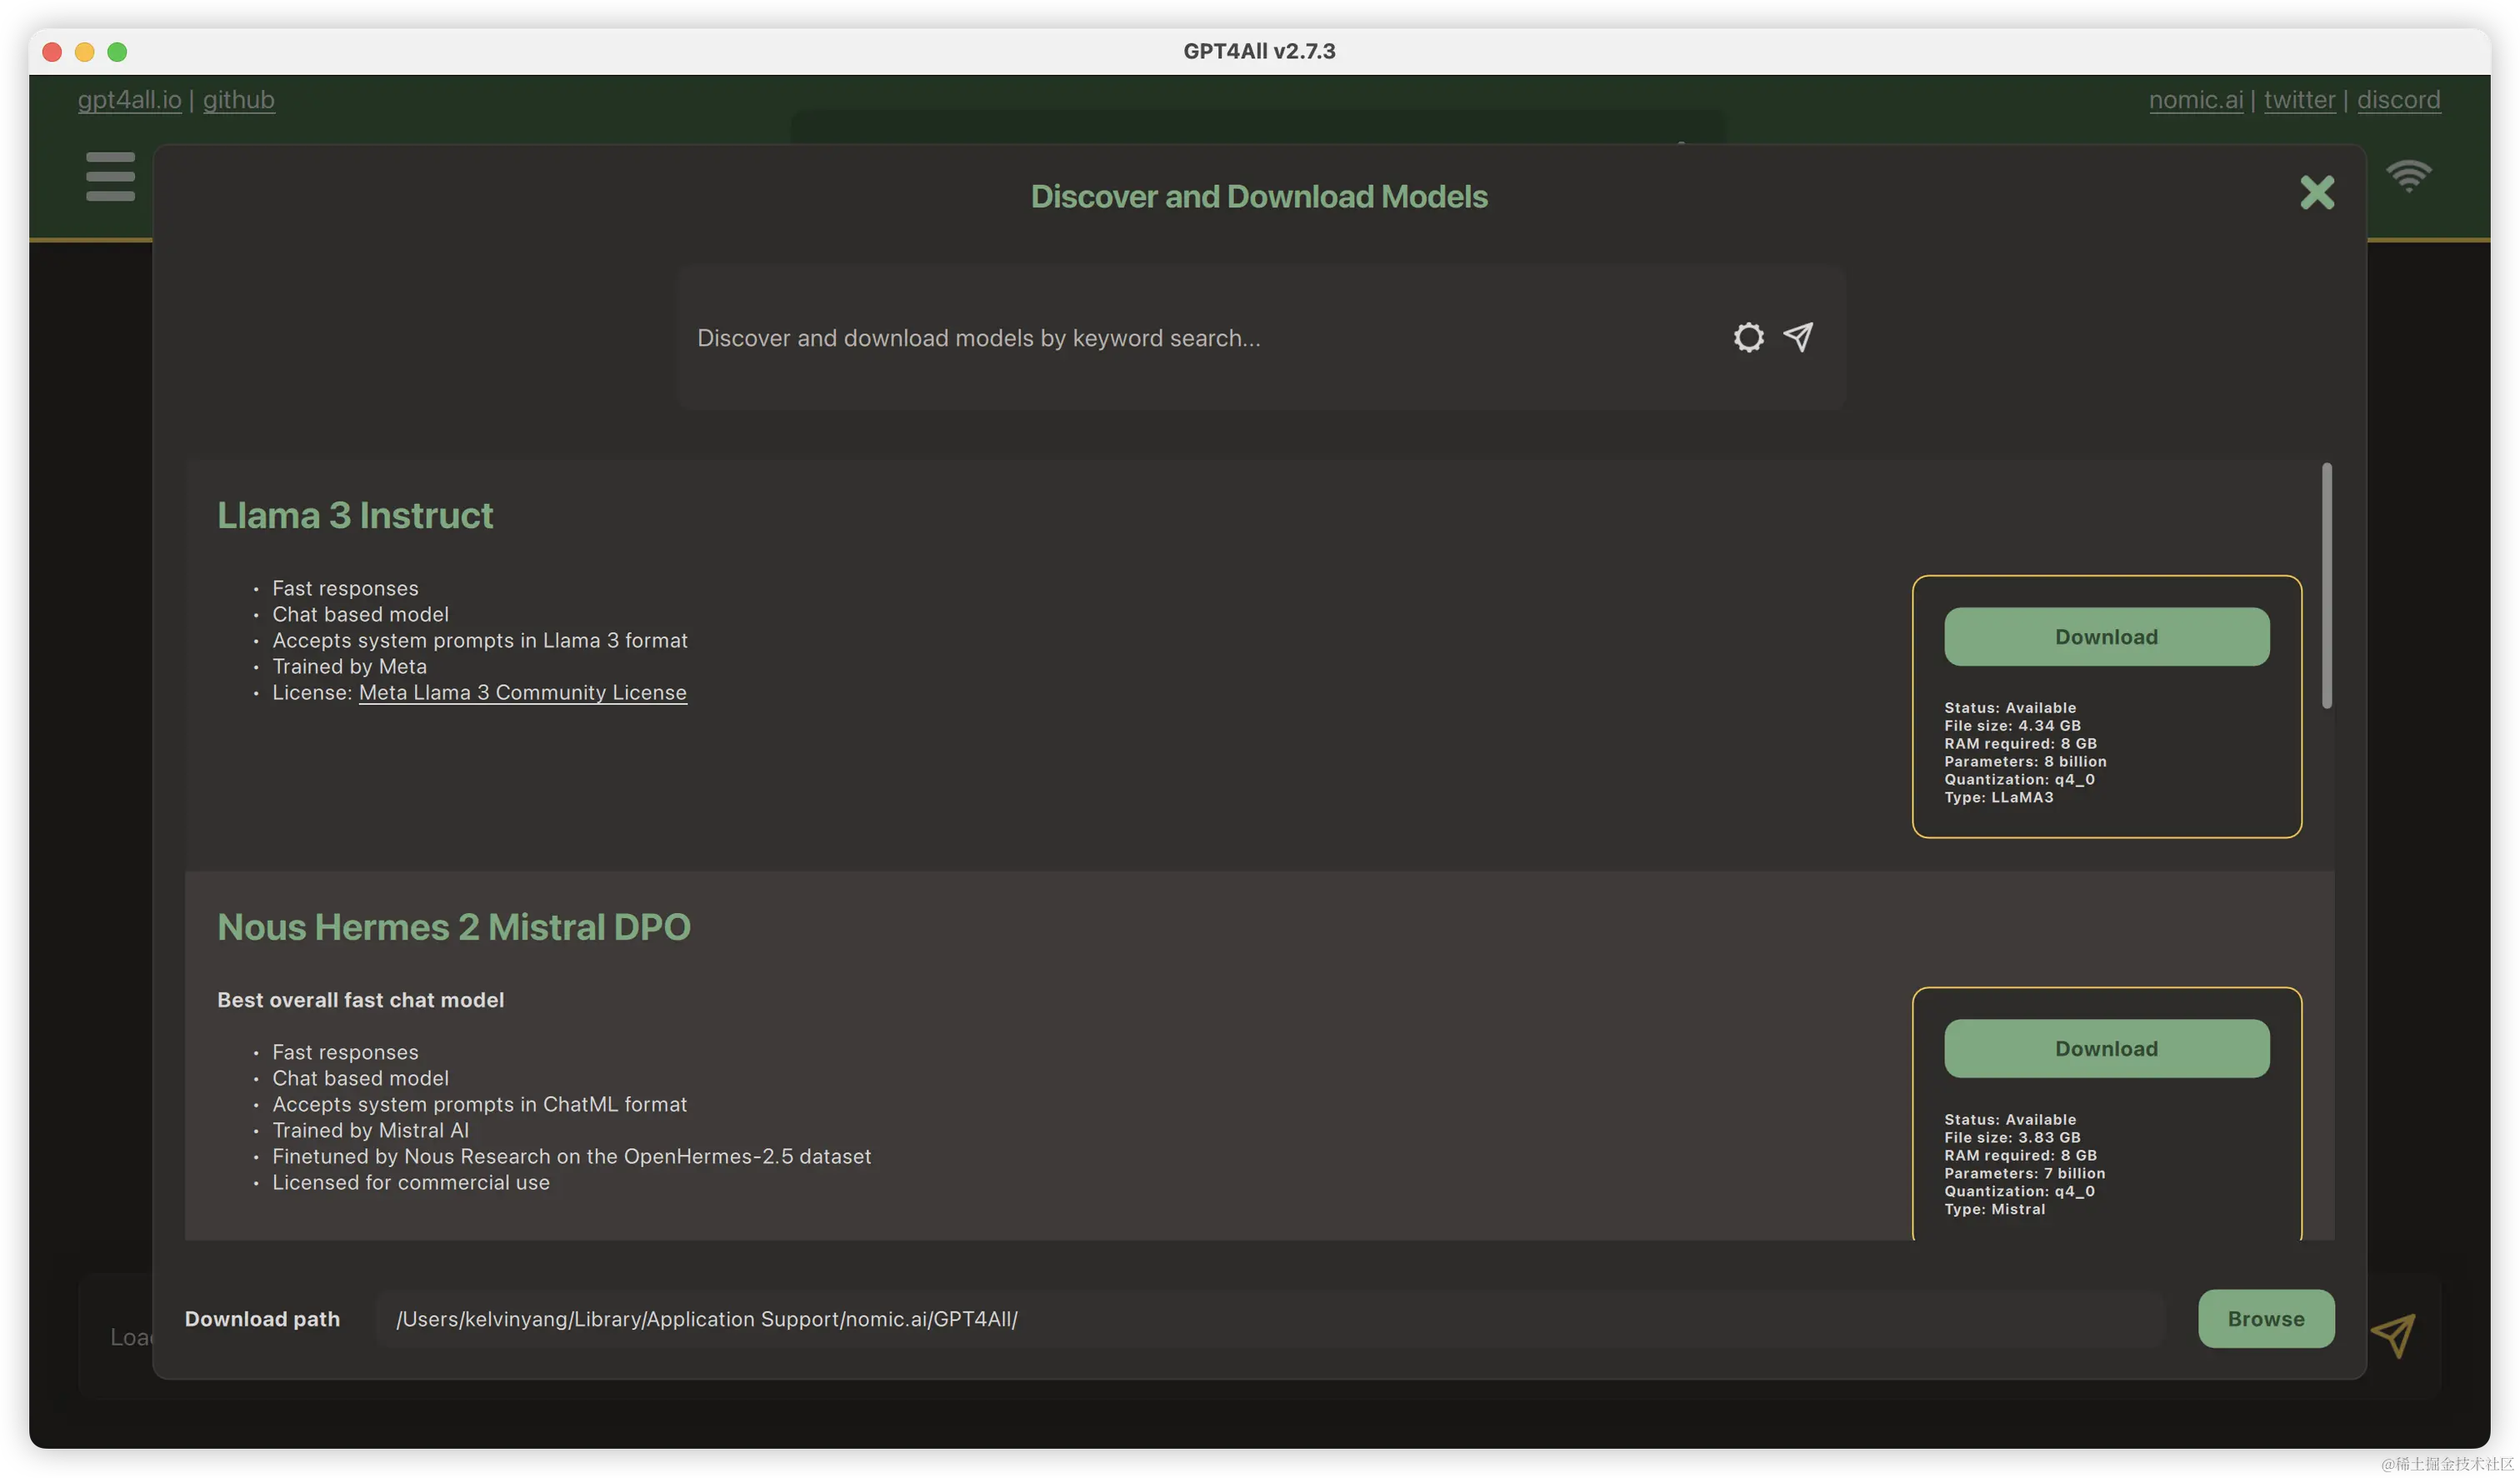Click 'Trained by Meta' bullet
The image size is (2520, 1478).
[349, 667]
